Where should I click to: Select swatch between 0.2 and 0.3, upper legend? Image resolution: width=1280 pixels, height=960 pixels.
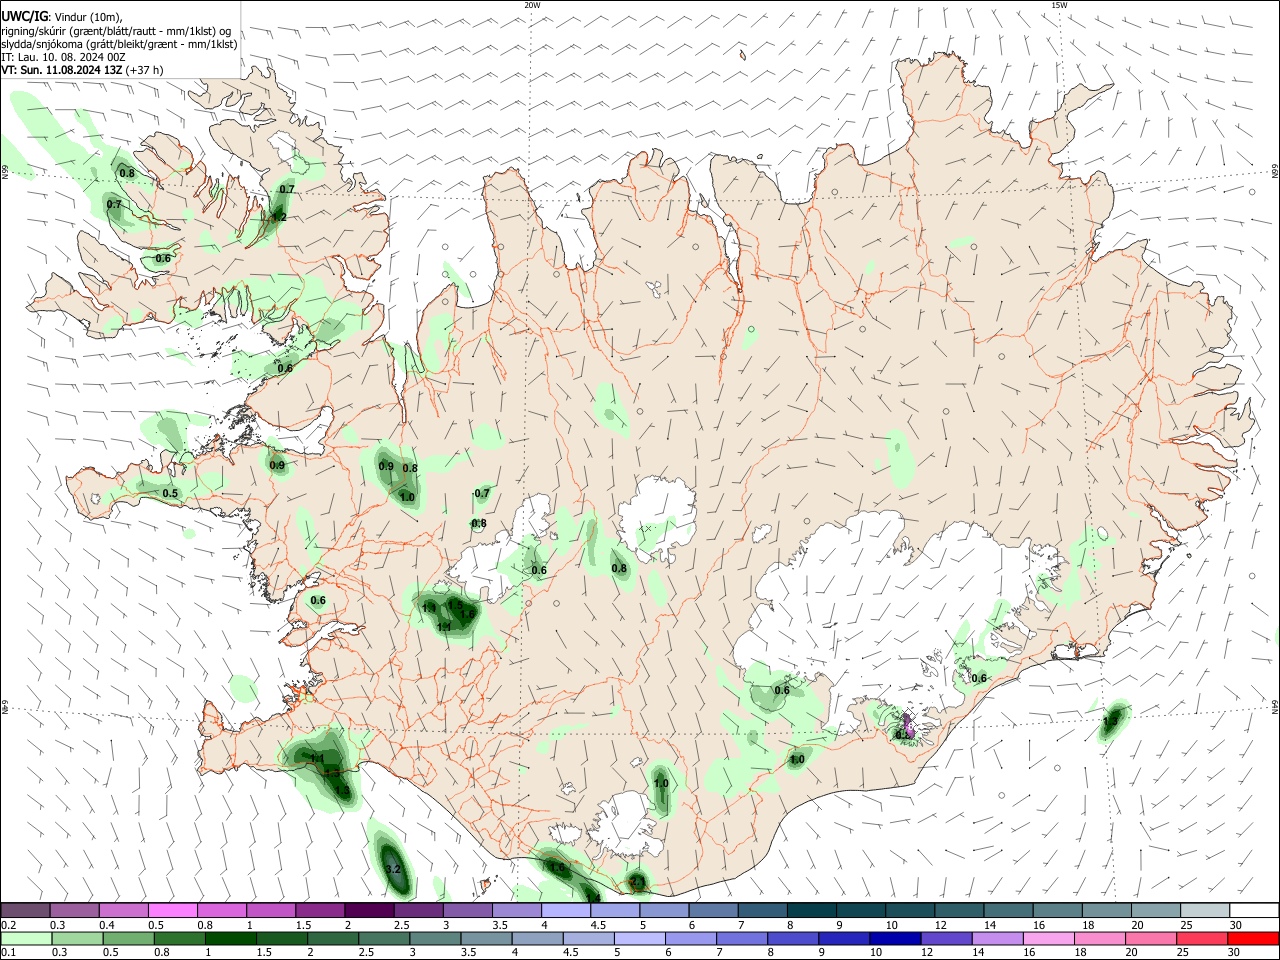(x=25, y=910)
